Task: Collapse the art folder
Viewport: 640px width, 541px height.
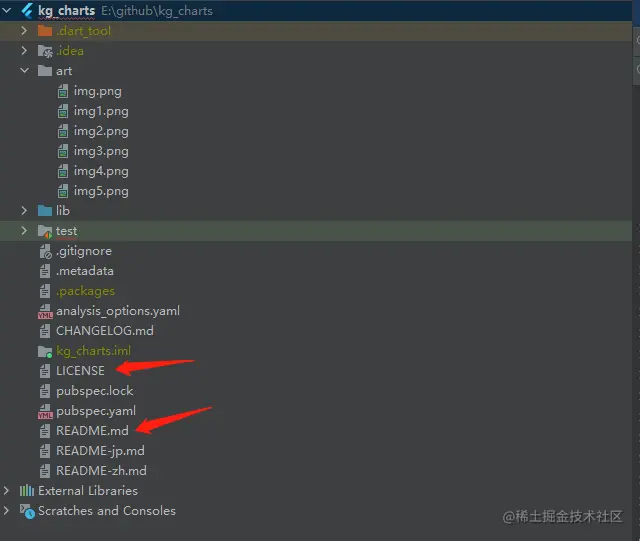Action: pos(24,71)
